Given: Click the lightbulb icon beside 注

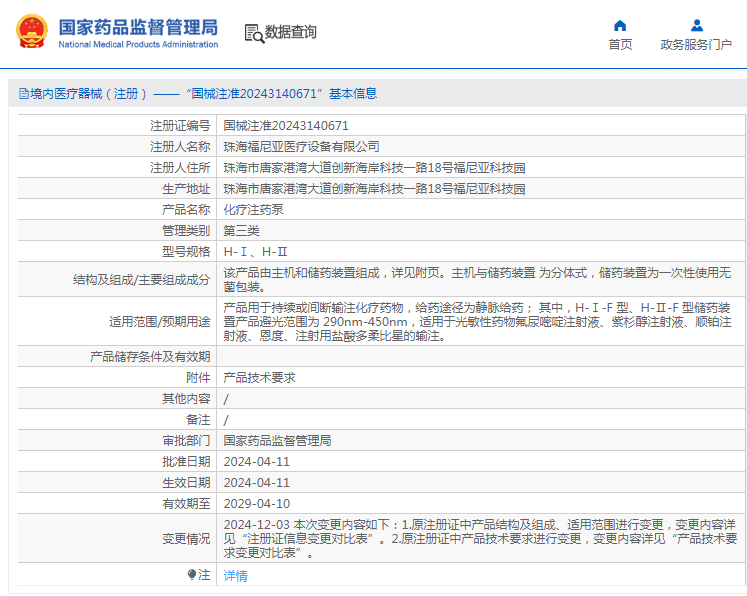Looking at the screenshot, I should pyautogui.click(x=192, y=575).
